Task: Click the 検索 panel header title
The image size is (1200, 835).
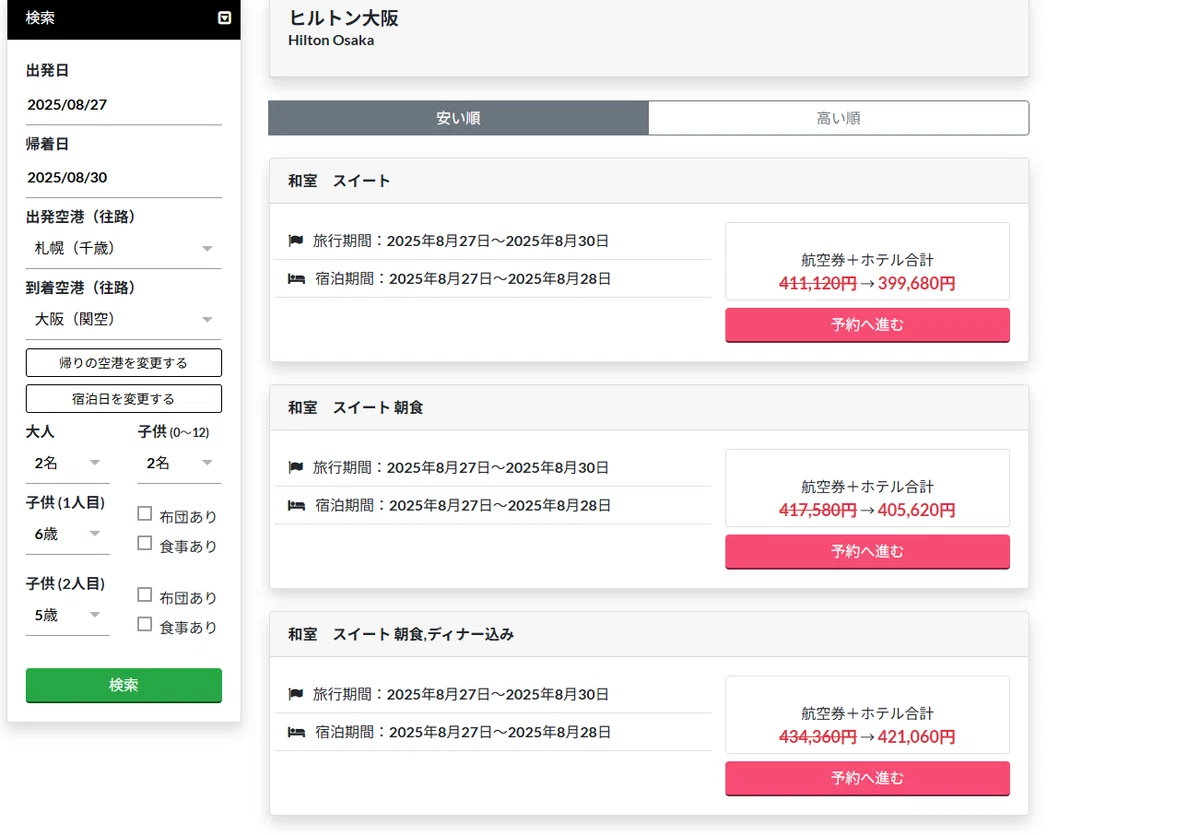Action: (x=40, y=18)
